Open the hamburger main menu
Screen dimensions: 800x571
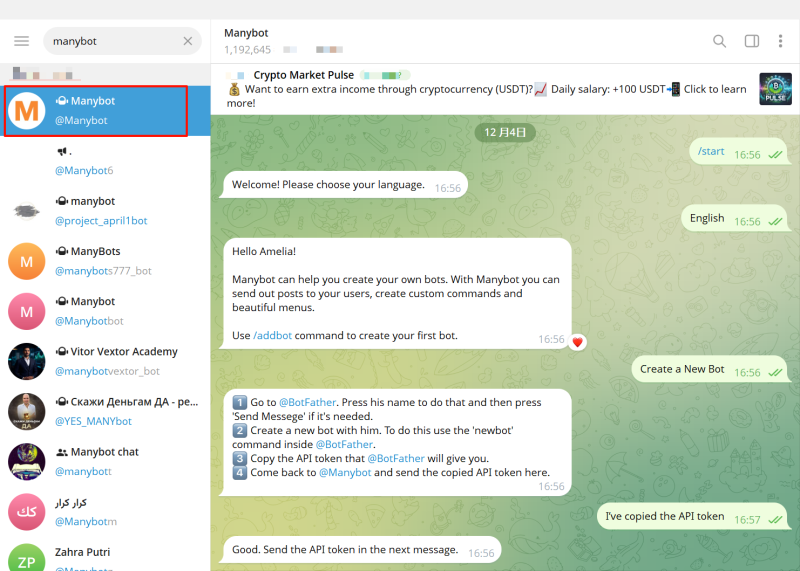(21, 41)
